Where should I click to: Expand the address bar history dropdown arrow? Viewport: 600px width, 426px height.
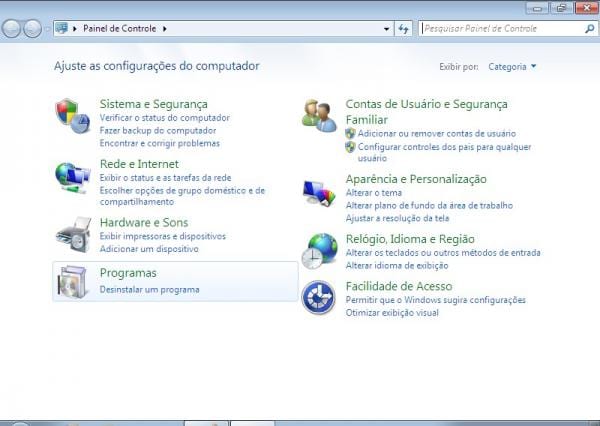(386, 29)
